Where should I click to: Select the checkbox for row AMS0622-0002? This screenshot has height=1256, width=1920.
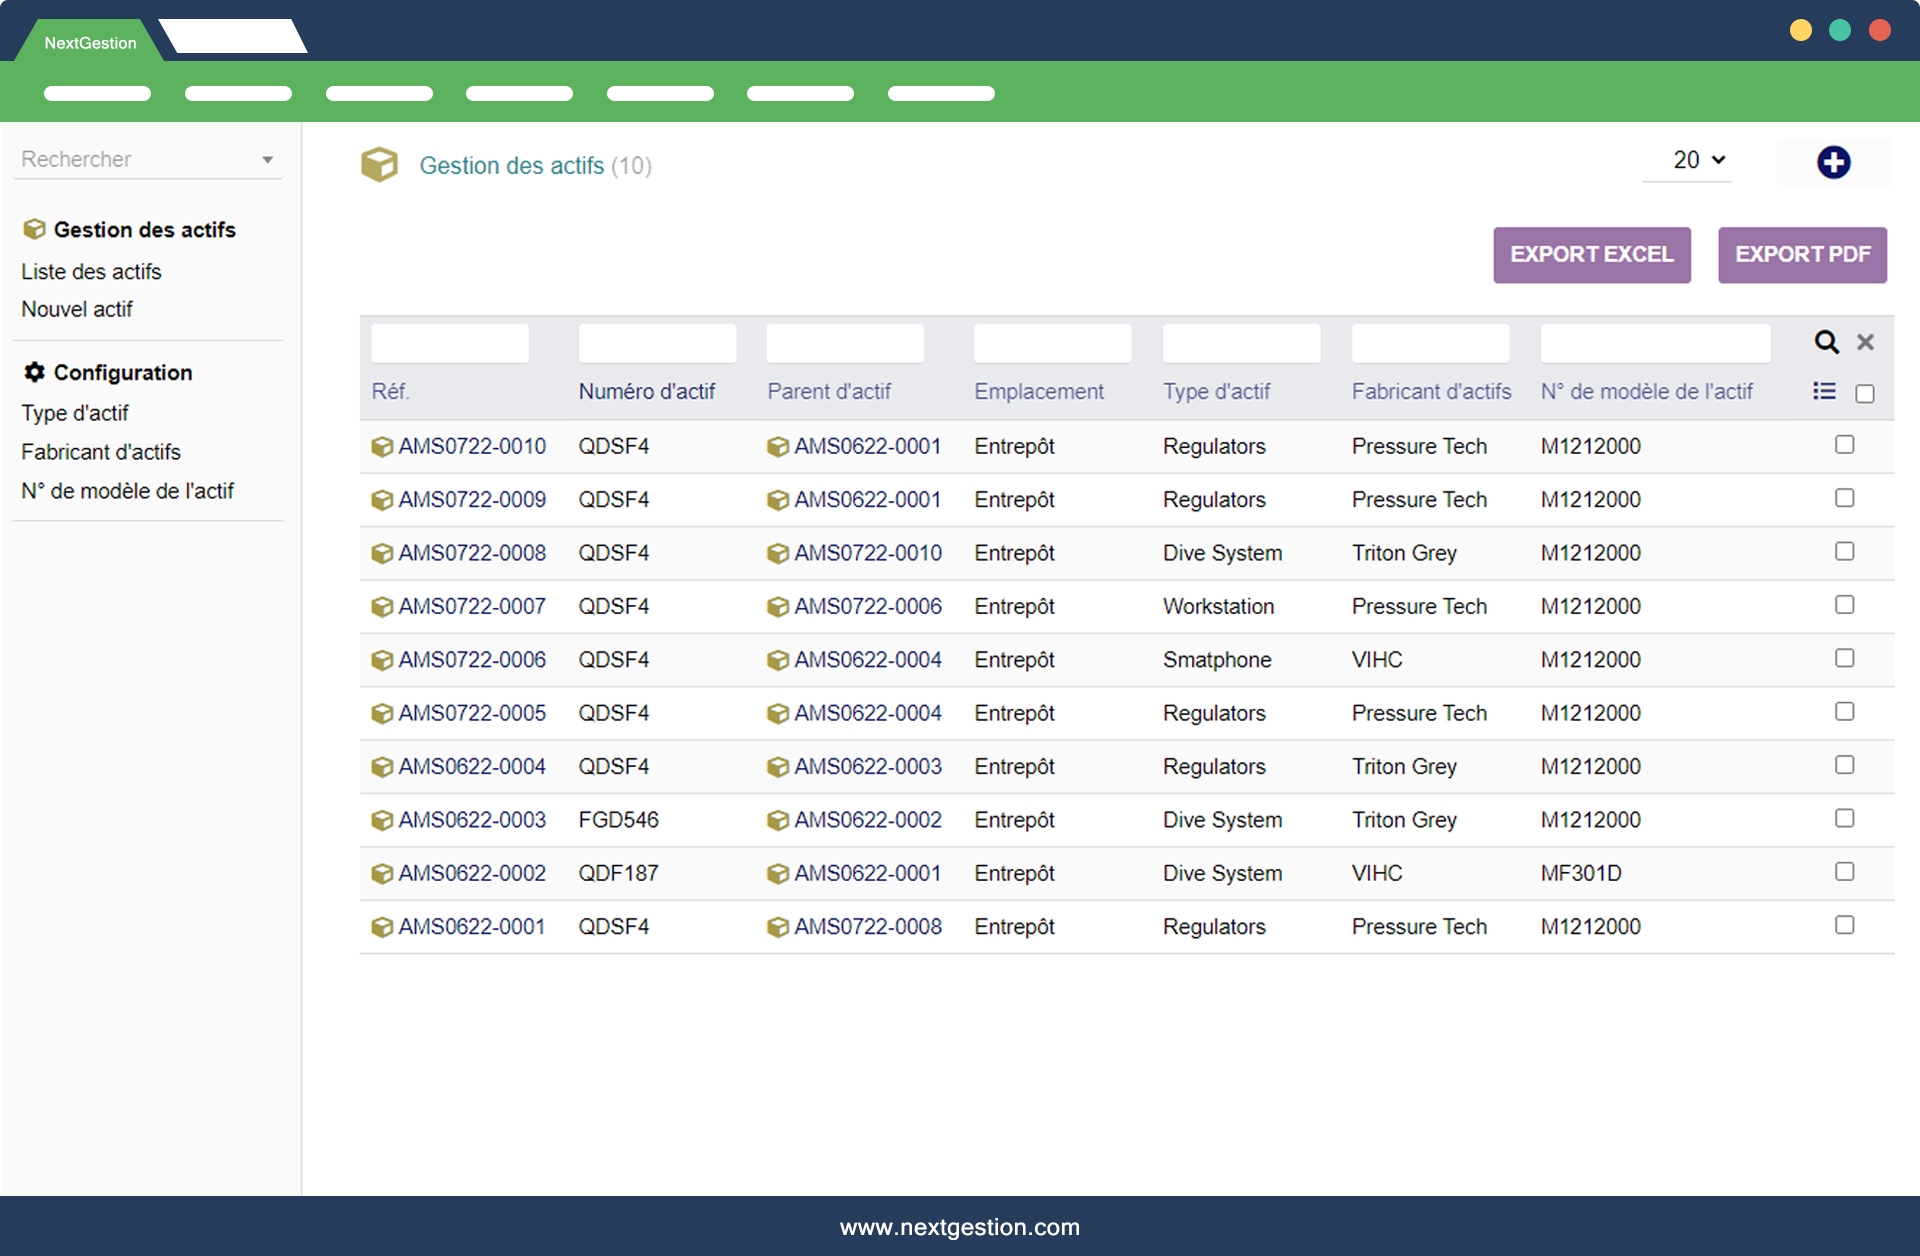point(1844,871)
